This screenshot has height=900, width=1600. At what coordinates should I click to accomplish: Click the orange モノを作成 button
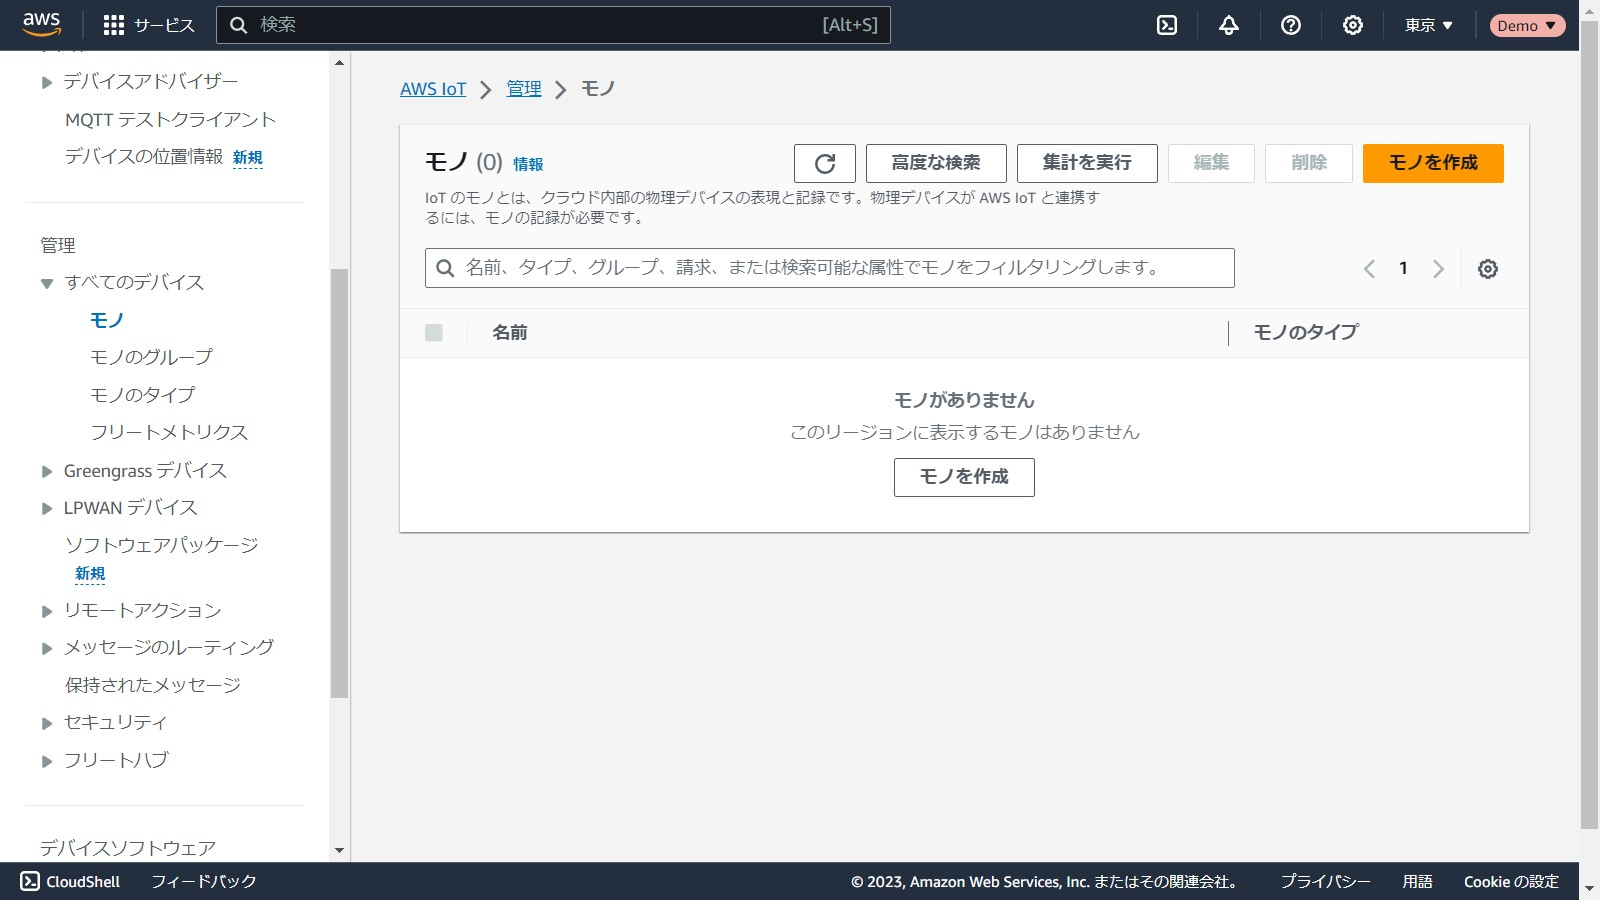pos(1432,163)
